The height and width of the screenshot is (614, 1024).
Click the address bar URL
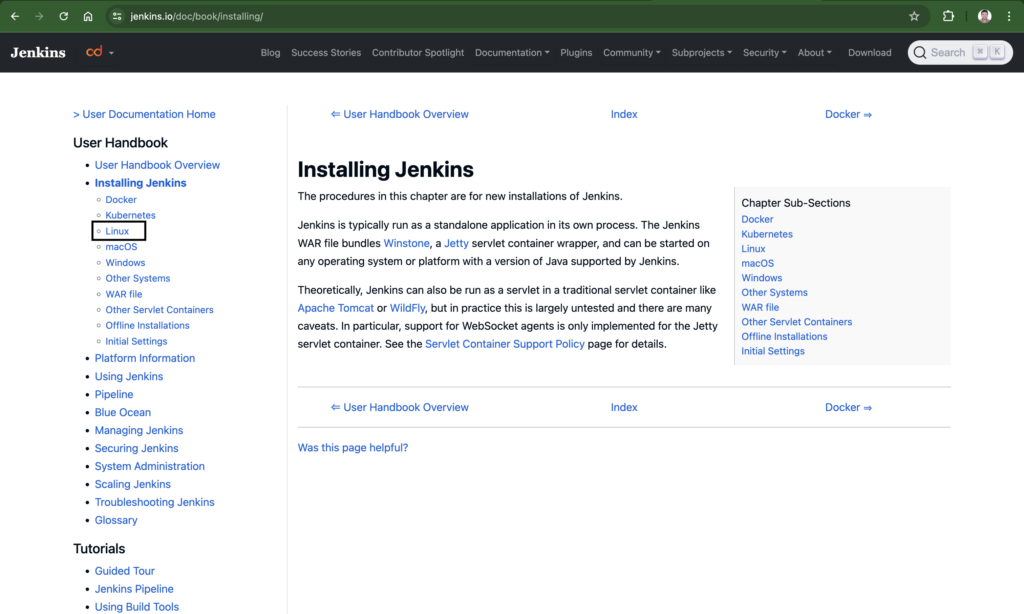click(197, 16)
